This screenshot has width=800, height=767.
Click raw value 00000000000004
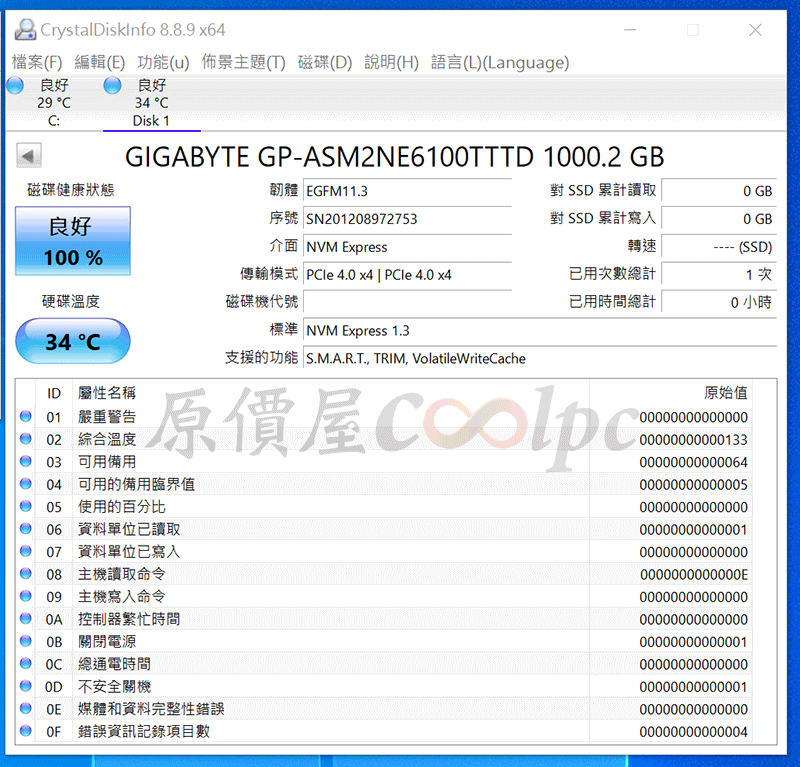[693, 732]
